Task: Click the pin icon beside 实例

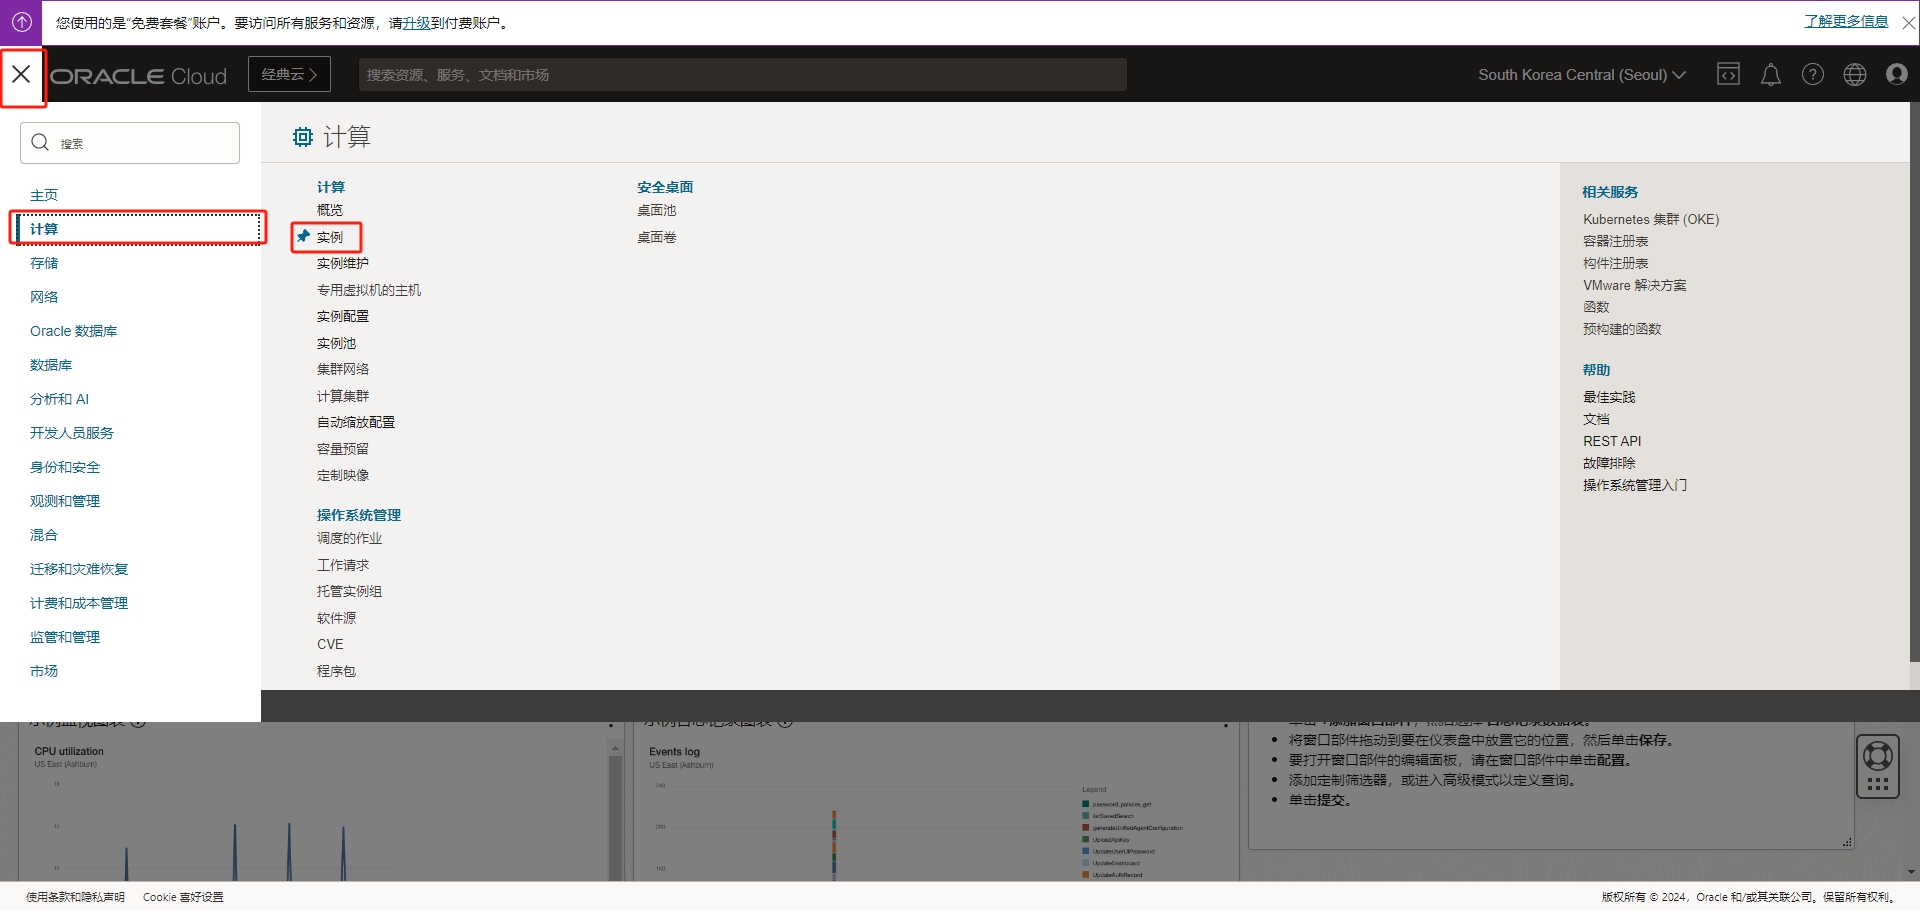Action: (x=304, y=236)
